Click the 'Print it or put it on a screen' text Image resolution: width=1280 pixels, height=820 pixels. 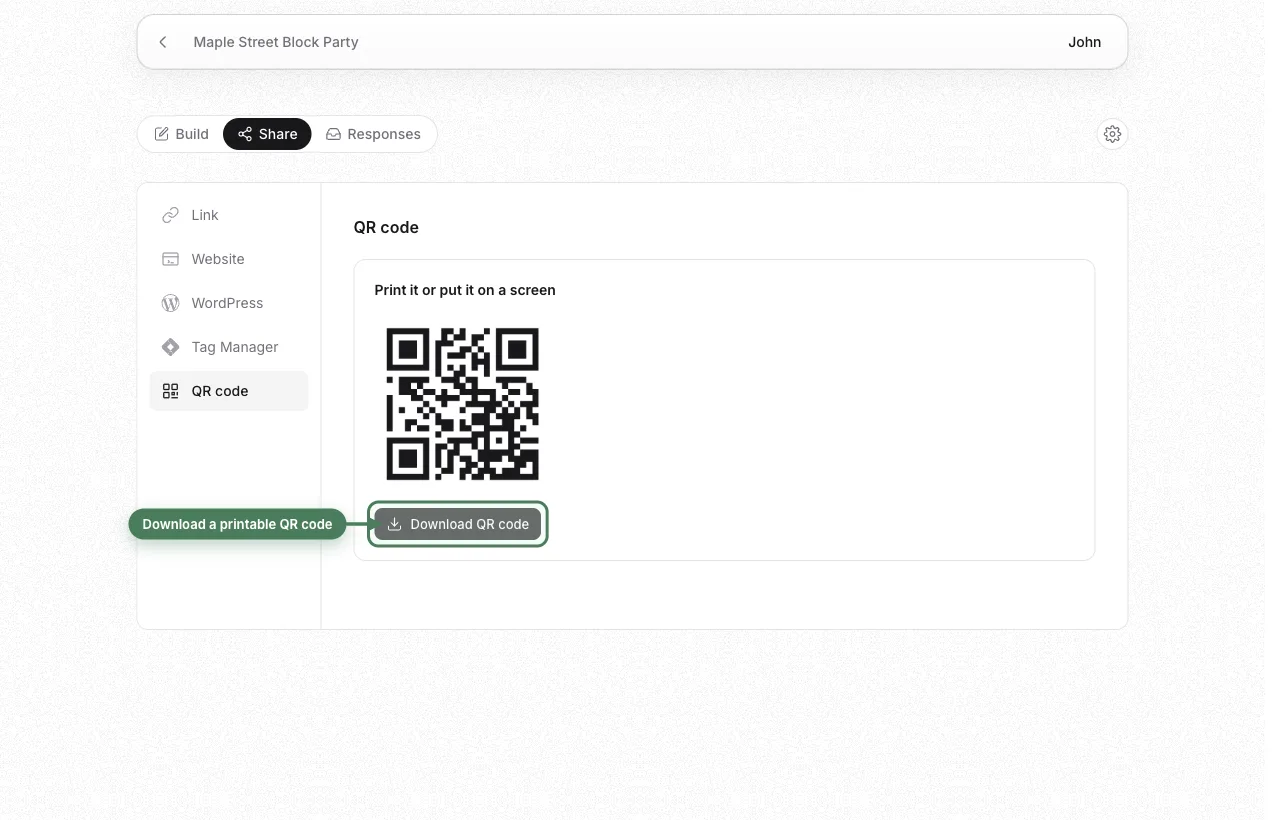[x=465, y=290]
